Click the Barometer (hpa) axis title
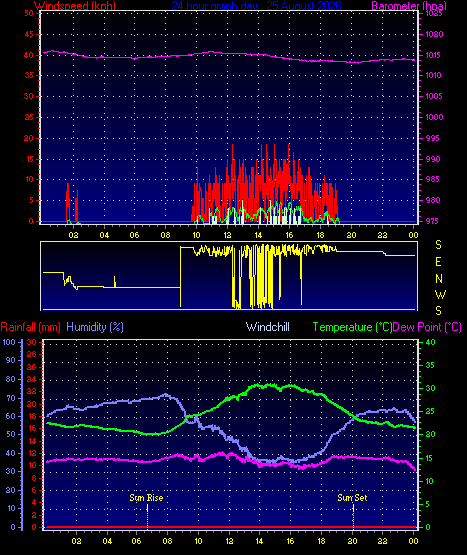The image size is (467, 555). tap(409, 6)
